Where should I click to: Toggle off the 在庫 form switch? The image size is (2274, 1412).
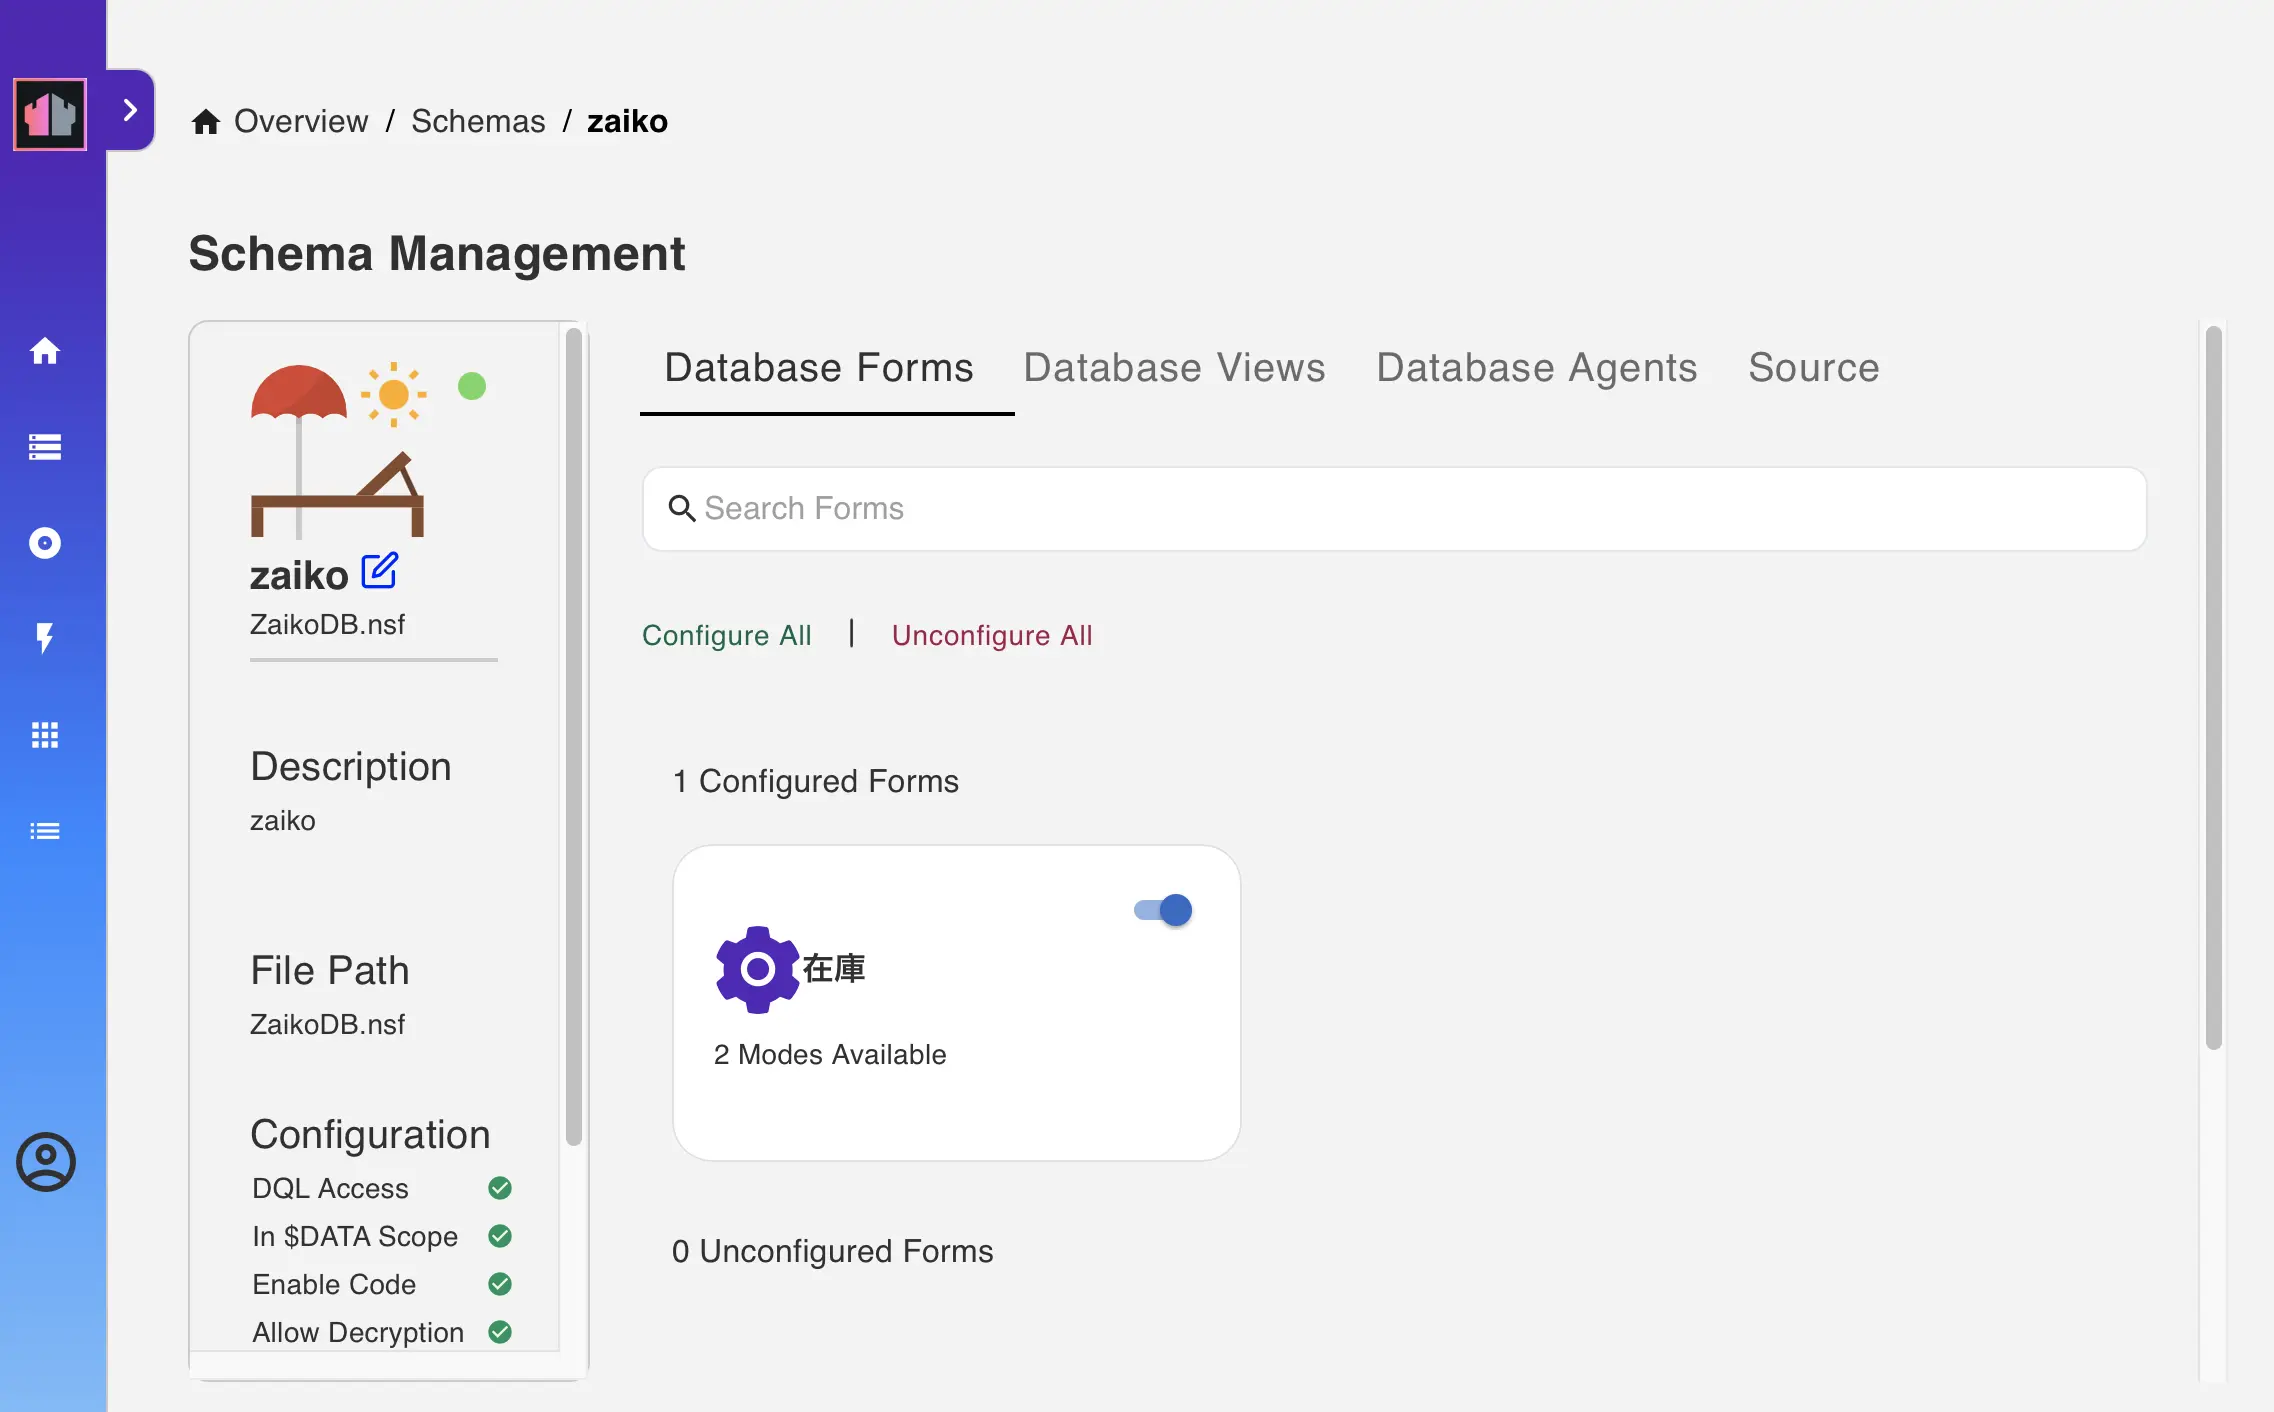(x=1163, y=910)
